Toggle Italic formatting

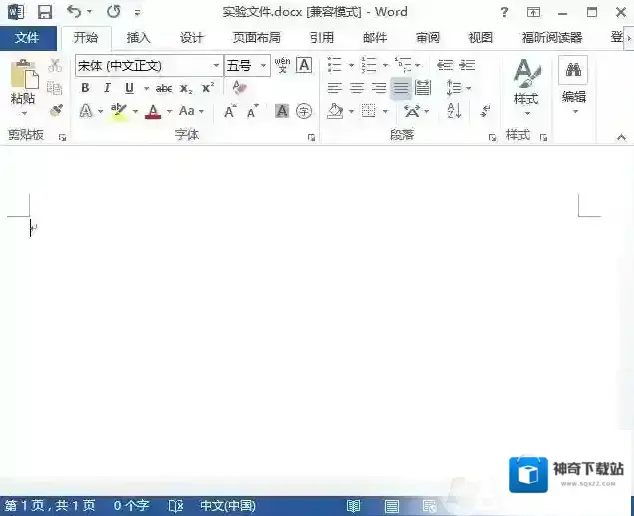point(107,88)
